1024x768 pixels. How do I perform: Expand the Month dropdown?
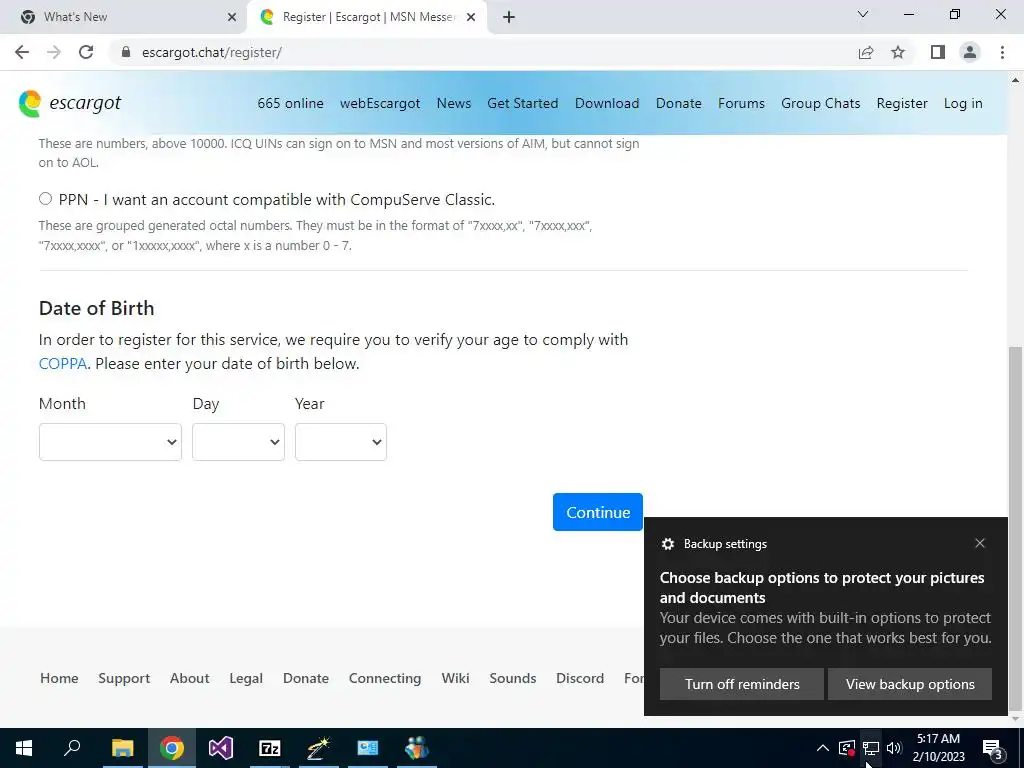(x=110, y=442)
